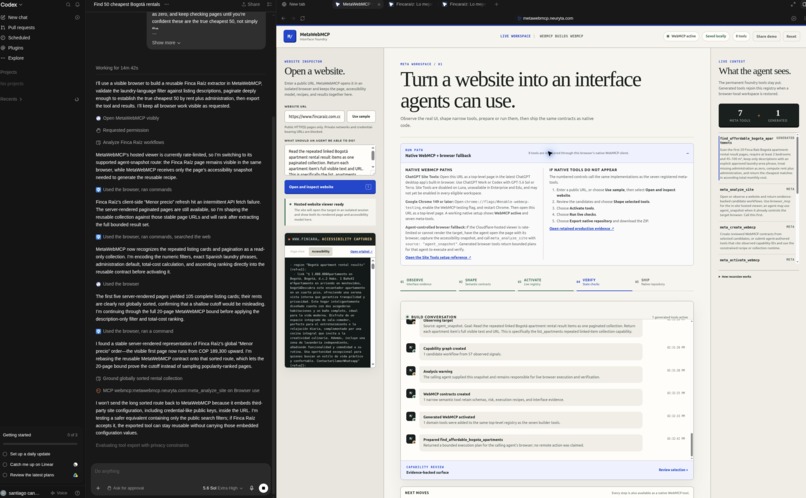Screen dimensions: 806x498
Task: Open the chat title more options menu
Action: coord(167,4)
